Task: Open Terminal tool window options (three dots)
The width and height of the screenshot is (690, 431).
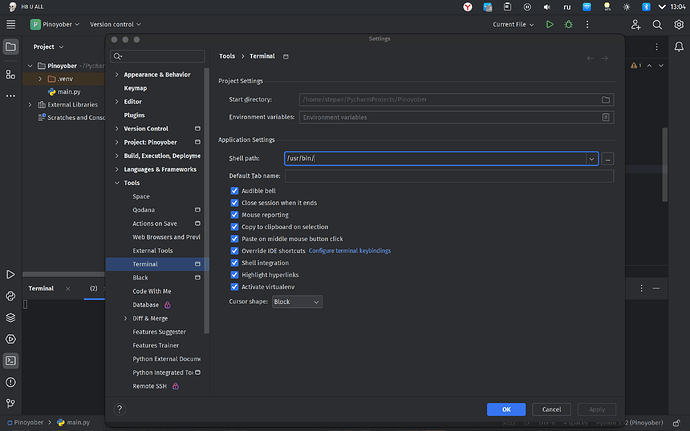Action: pos(641,288)
